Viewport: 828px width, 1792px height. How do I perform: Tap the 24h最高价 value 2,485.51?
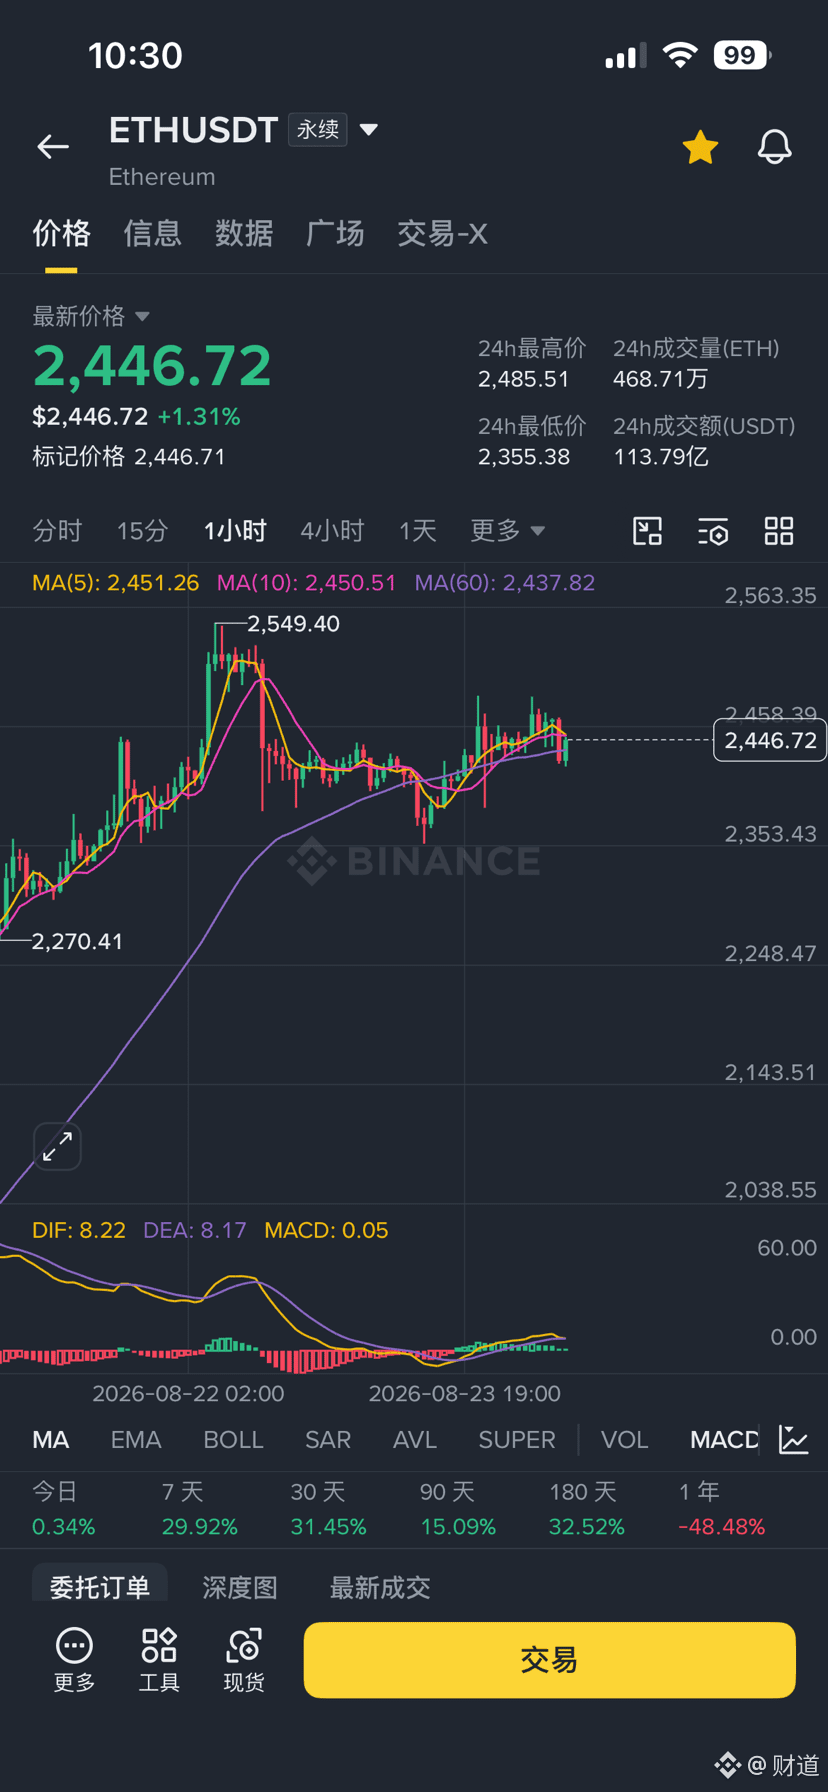click(523, 379)
